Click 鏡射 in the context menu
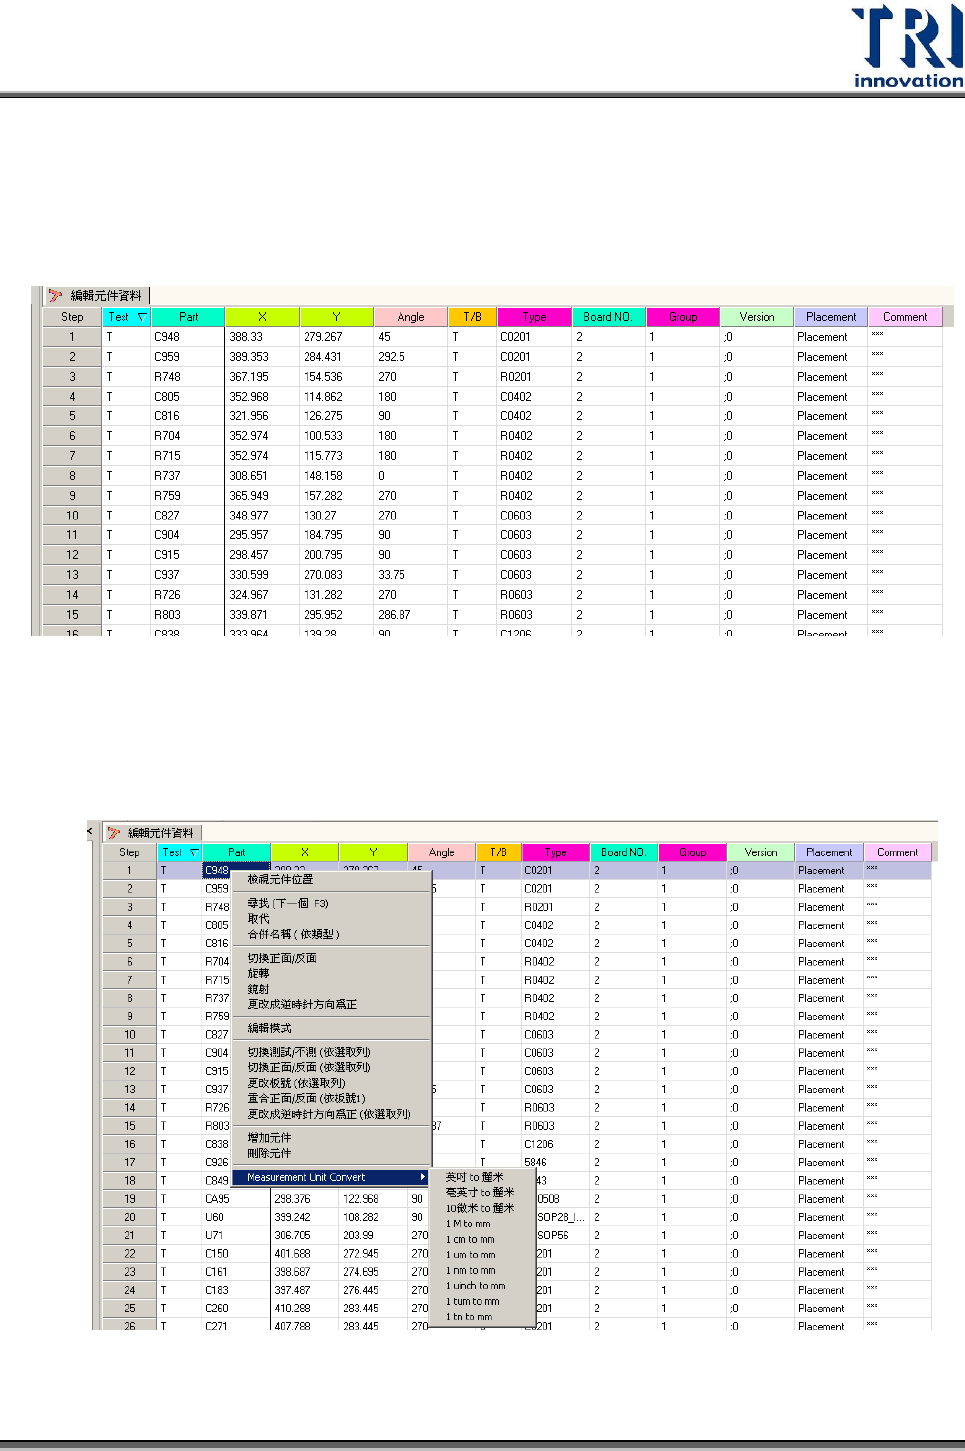965x1451 pixels. click(x=258, y=989)
